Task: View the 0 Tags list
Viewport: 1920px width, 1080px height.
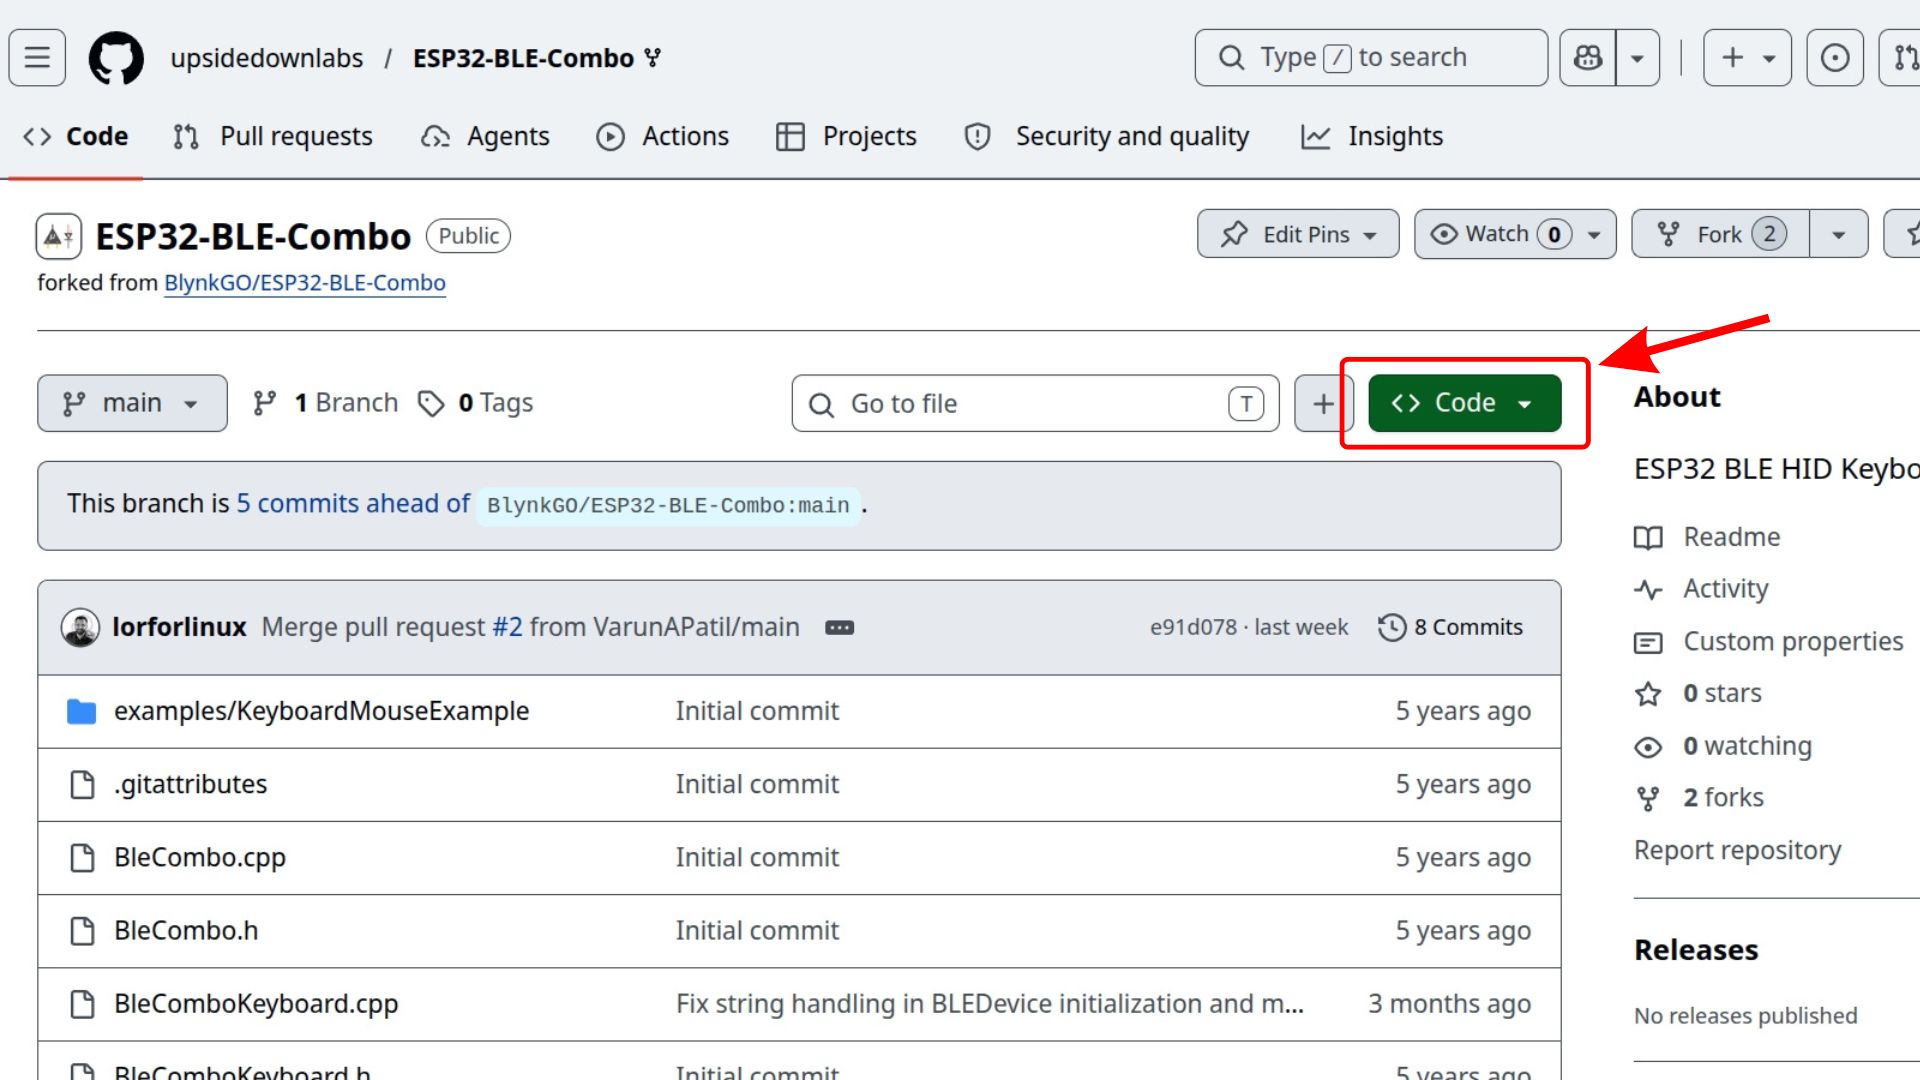Action: 475,403
